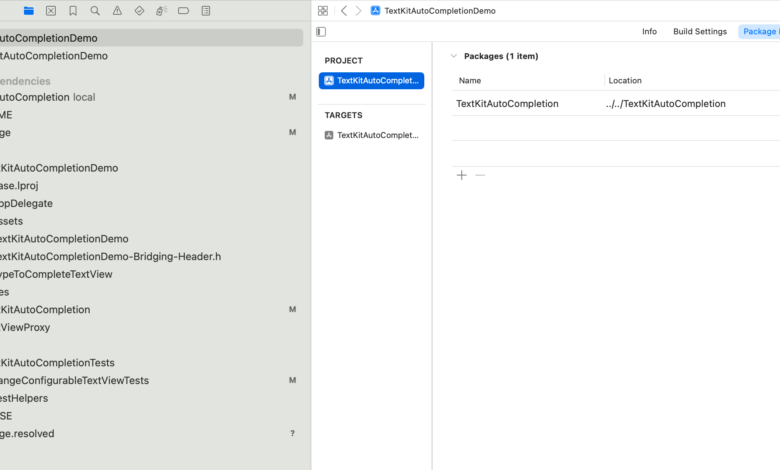Open the Report navigator

click(205, 11)
